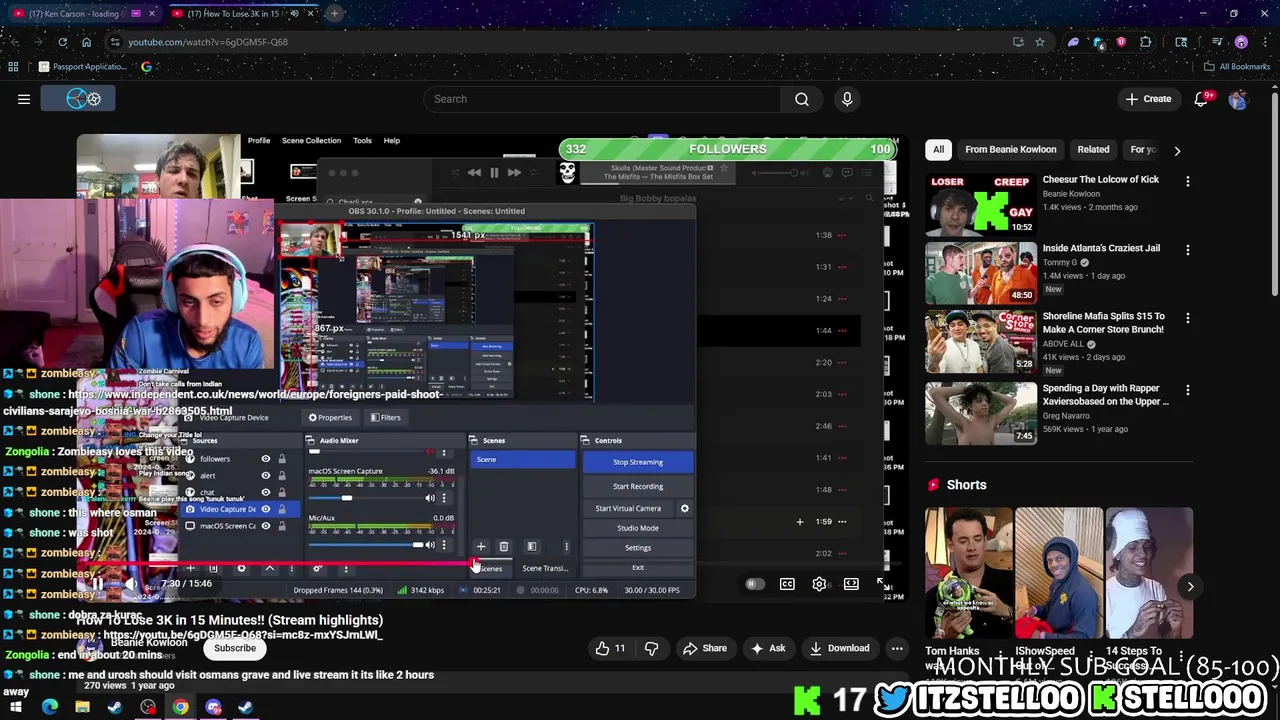Focus the YouTube search input field
This screenshot has width=1280, height=720.
point(603,99)
